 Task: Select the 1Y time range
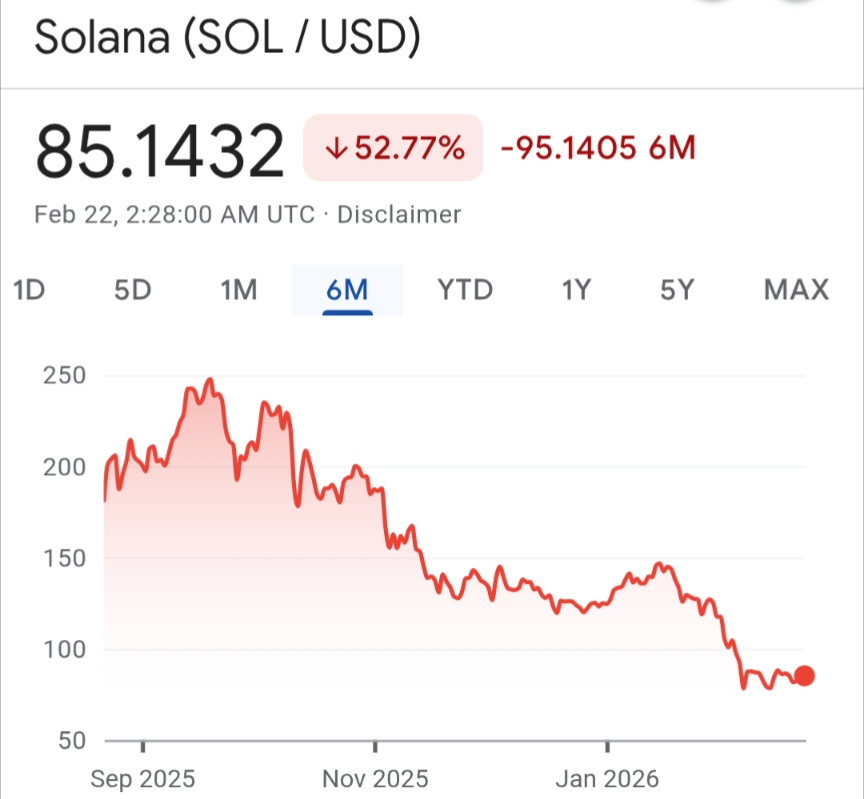(x=576, y=290)
